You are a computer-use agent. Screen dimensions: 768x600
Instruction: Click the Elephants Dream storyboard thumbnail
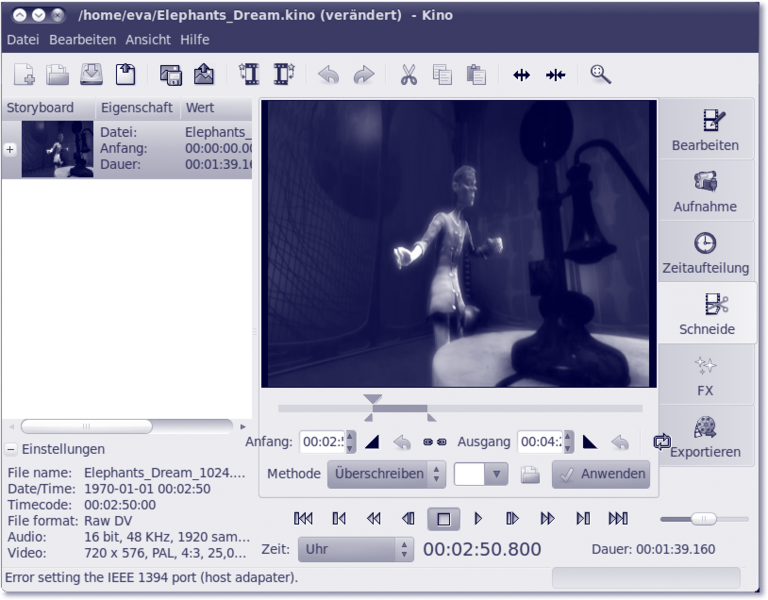pos(57,149)
